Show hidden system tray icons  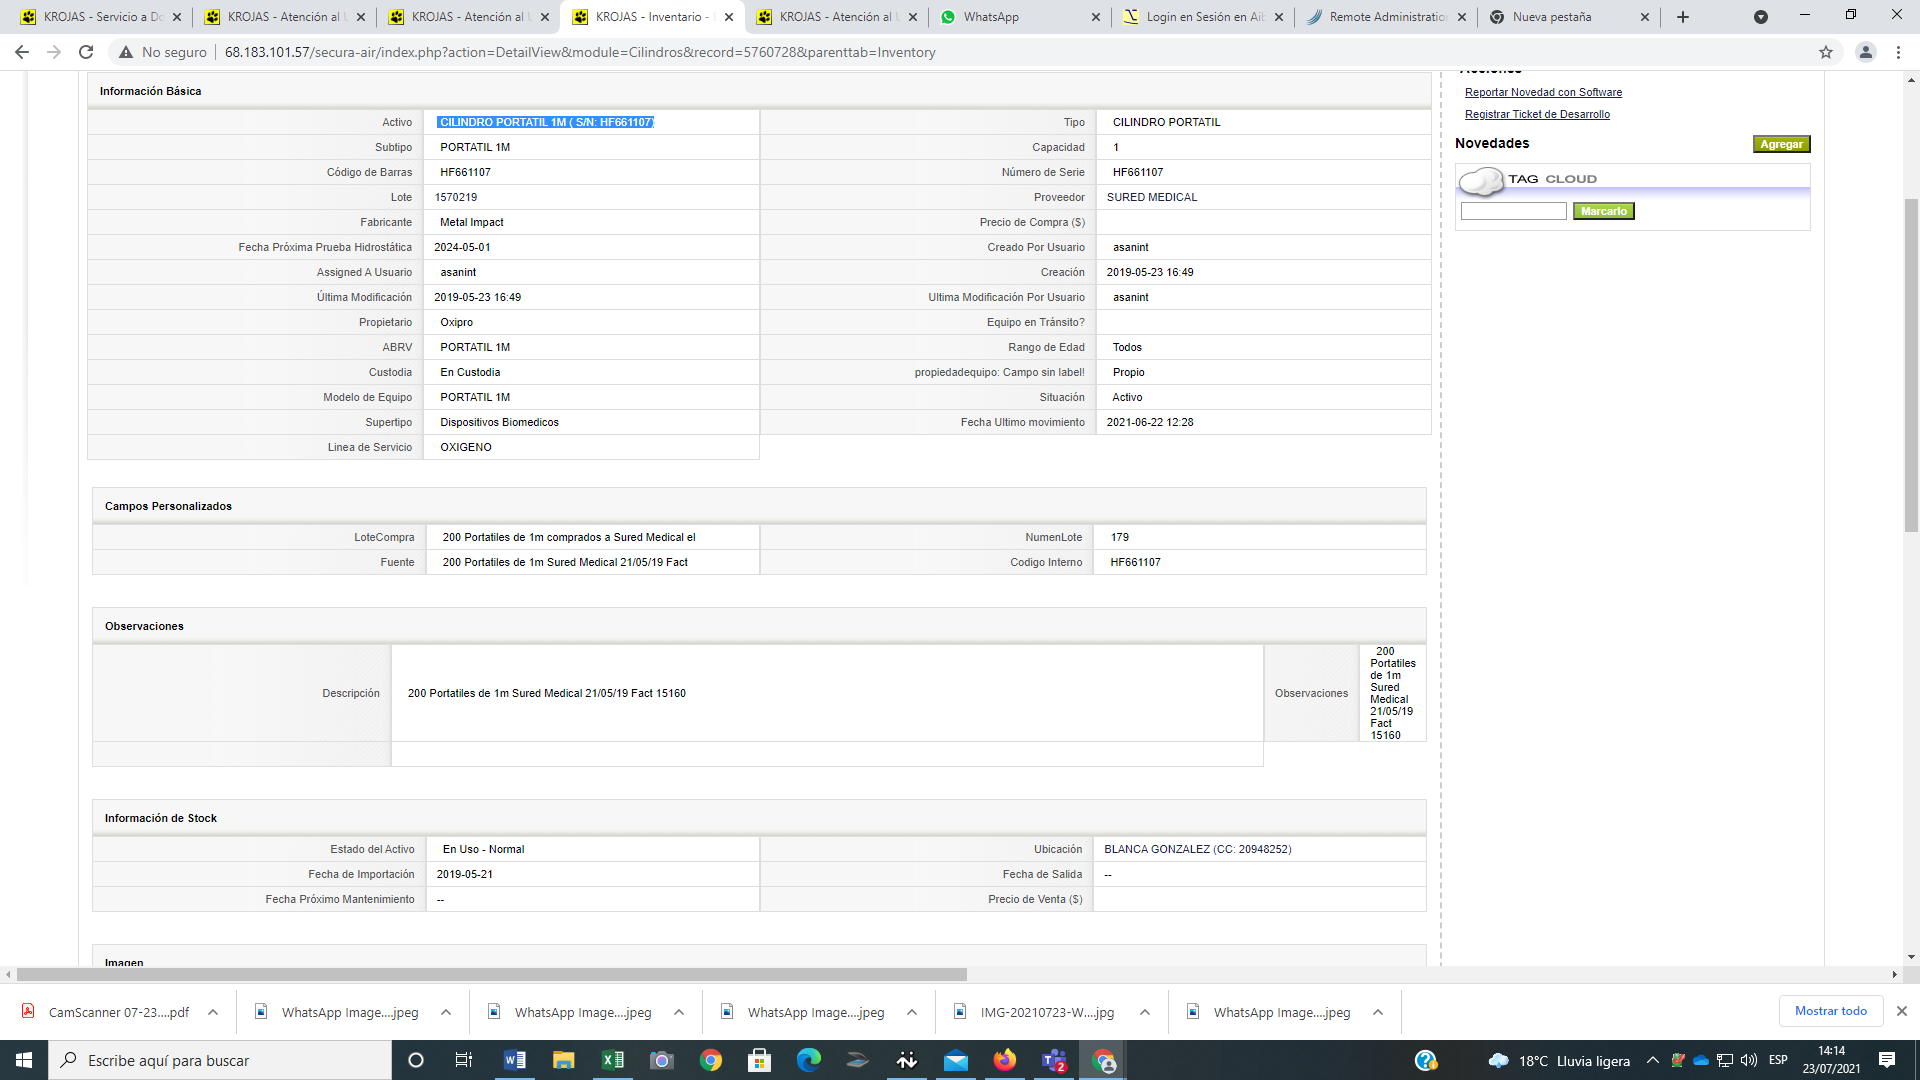pyautogui.click(x=1652, y=1060)
